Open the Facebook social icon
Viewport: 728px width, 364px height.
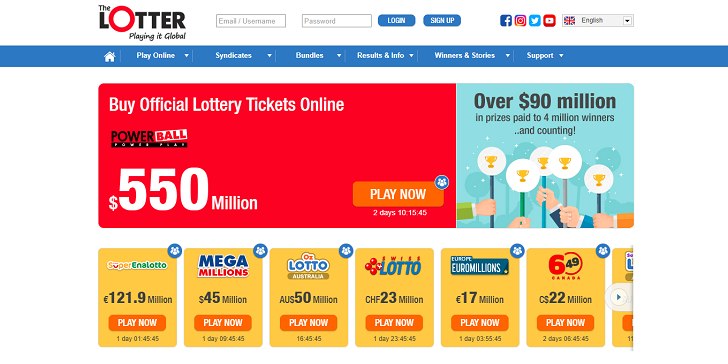tap(506, 21)
